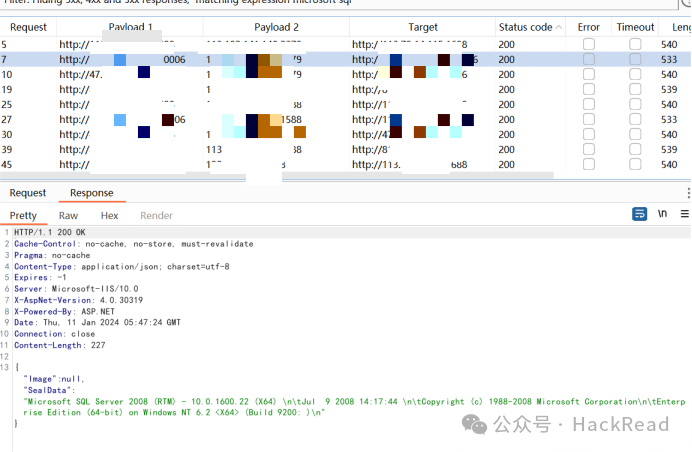Click the Cache-Control header line
The width and height of the screenshot is (692, 452).
click(134, 244)
